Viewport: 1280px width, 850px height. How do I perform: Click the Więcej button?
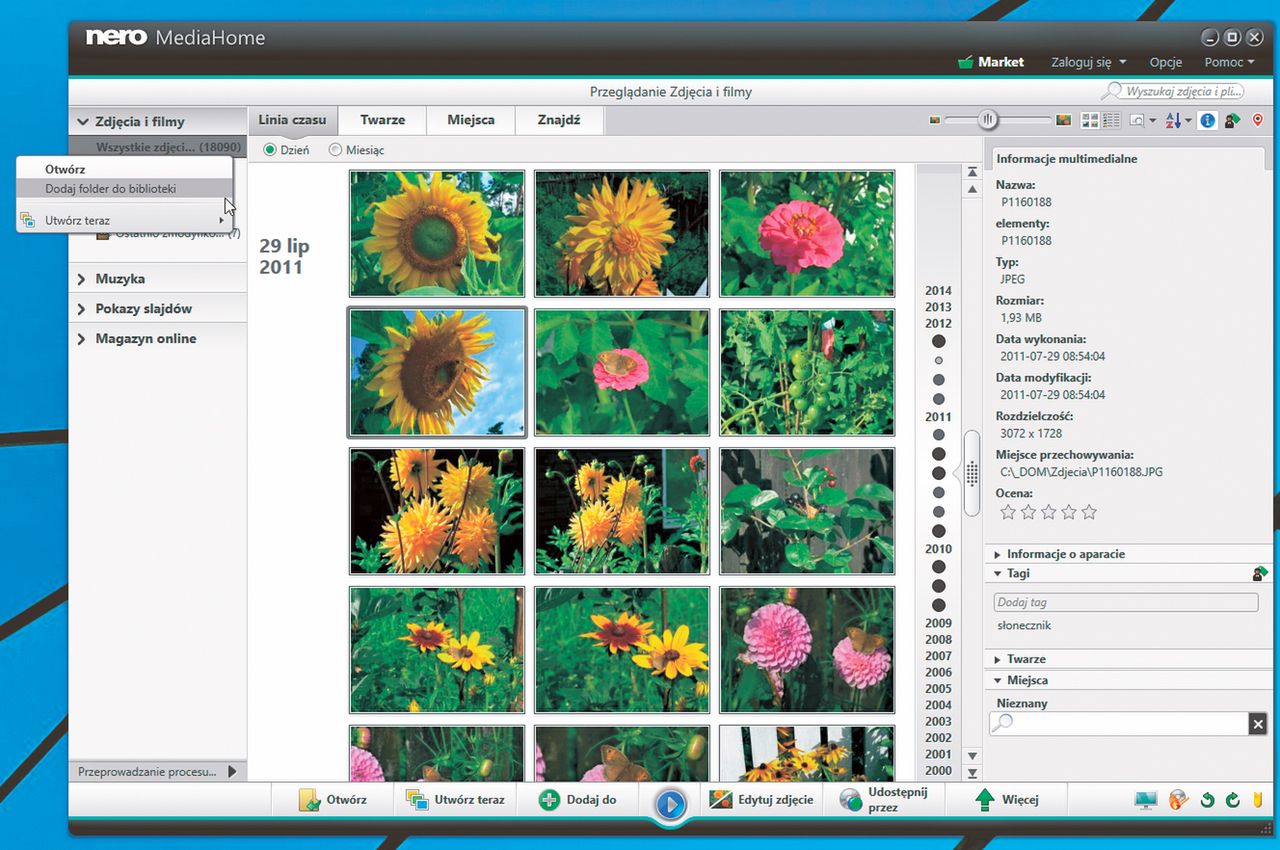pyautogui.click(x=1007, y=800)
